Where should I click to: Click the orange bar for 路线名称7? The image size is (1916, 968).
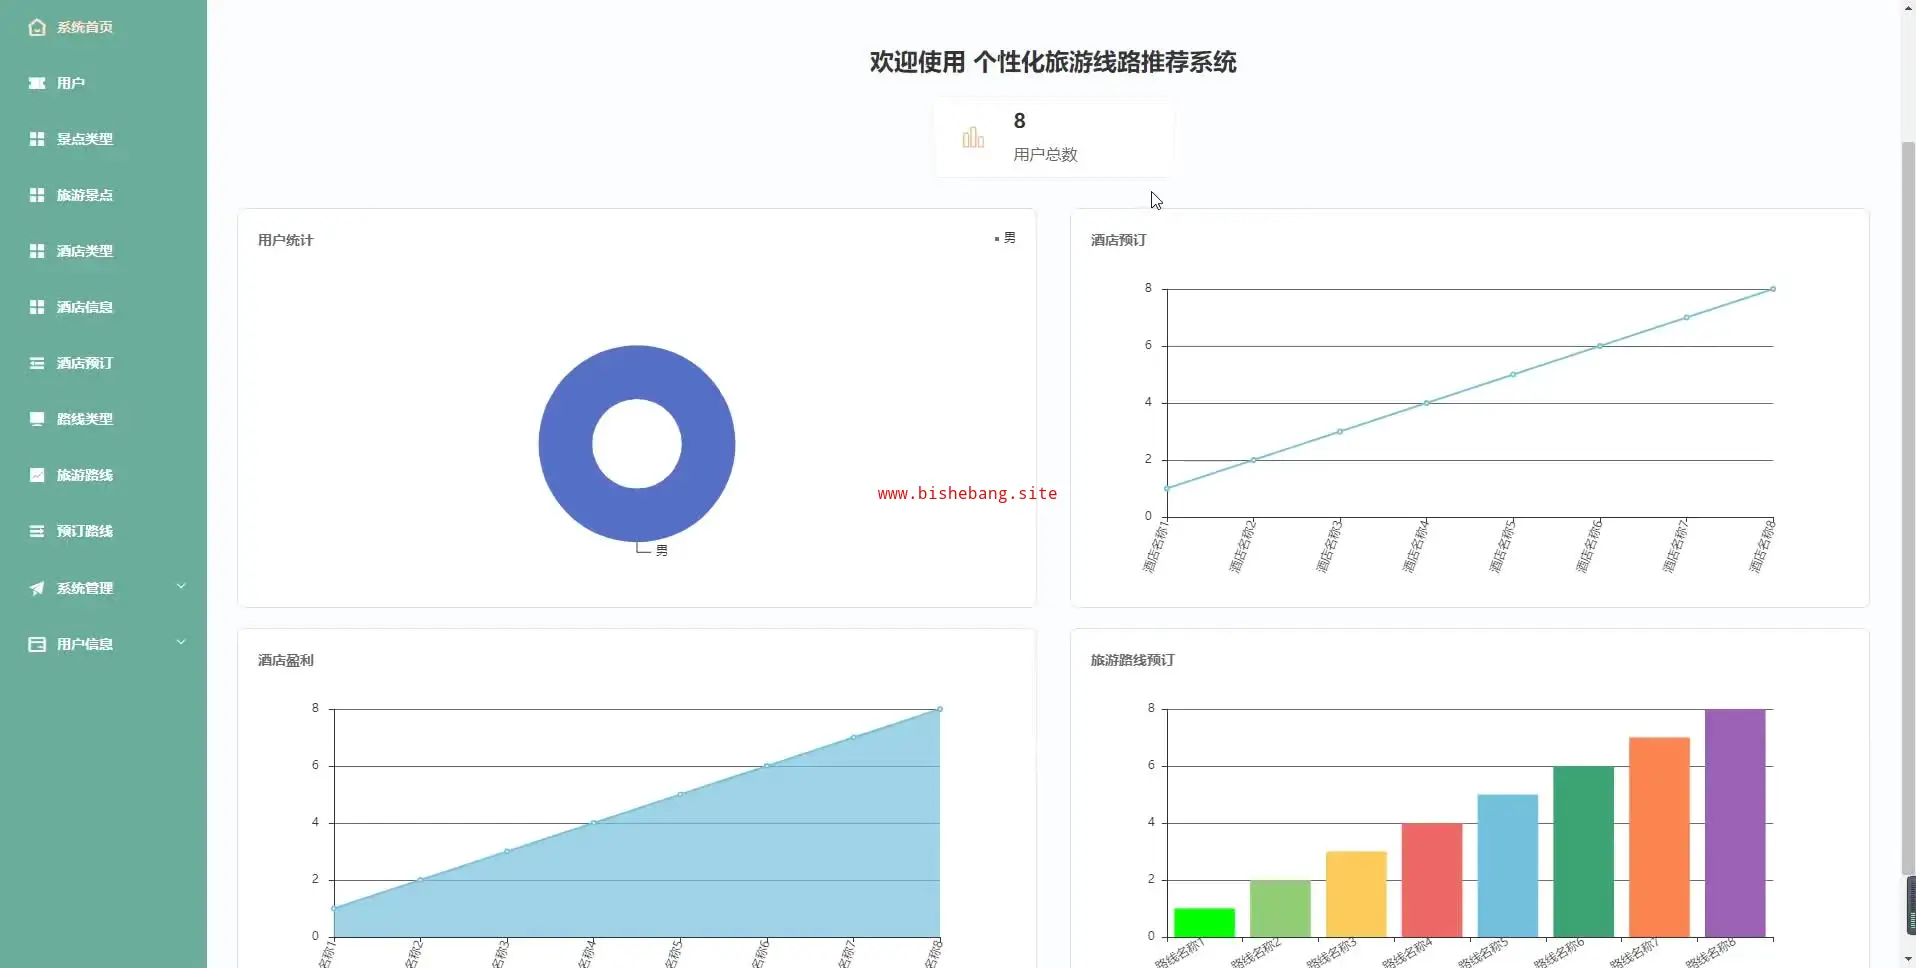tap(1659, 837)
